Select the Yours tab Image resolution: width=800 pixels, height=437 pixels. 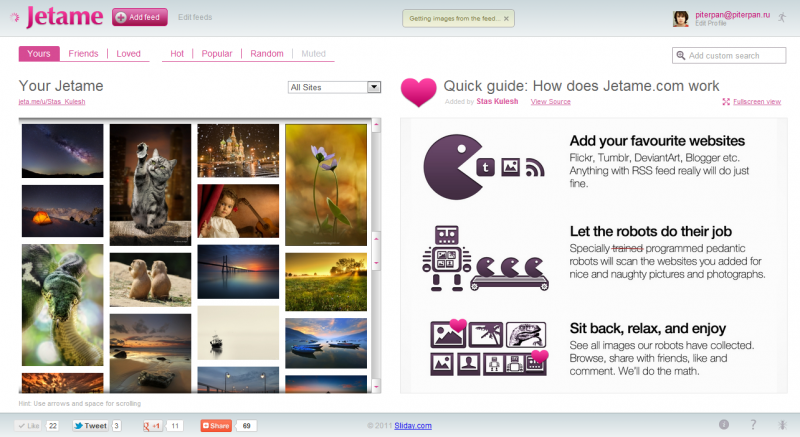[x=39, y=54]
